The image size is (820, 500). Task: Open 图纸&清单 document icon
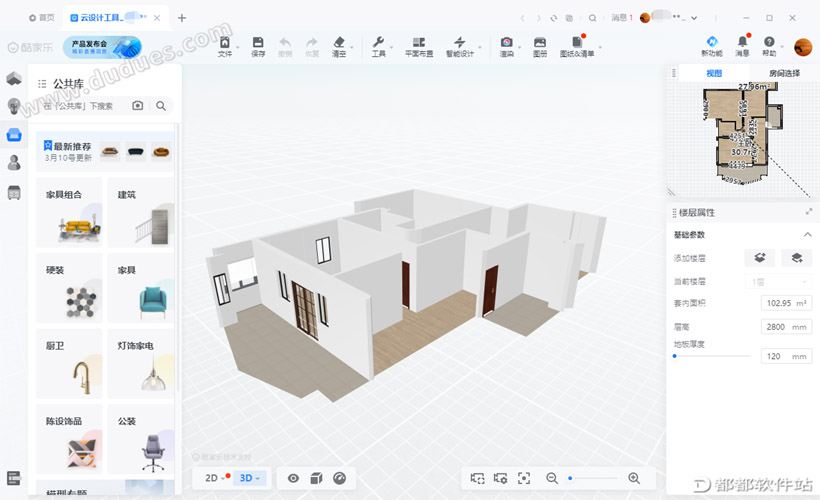click(577, 42)
